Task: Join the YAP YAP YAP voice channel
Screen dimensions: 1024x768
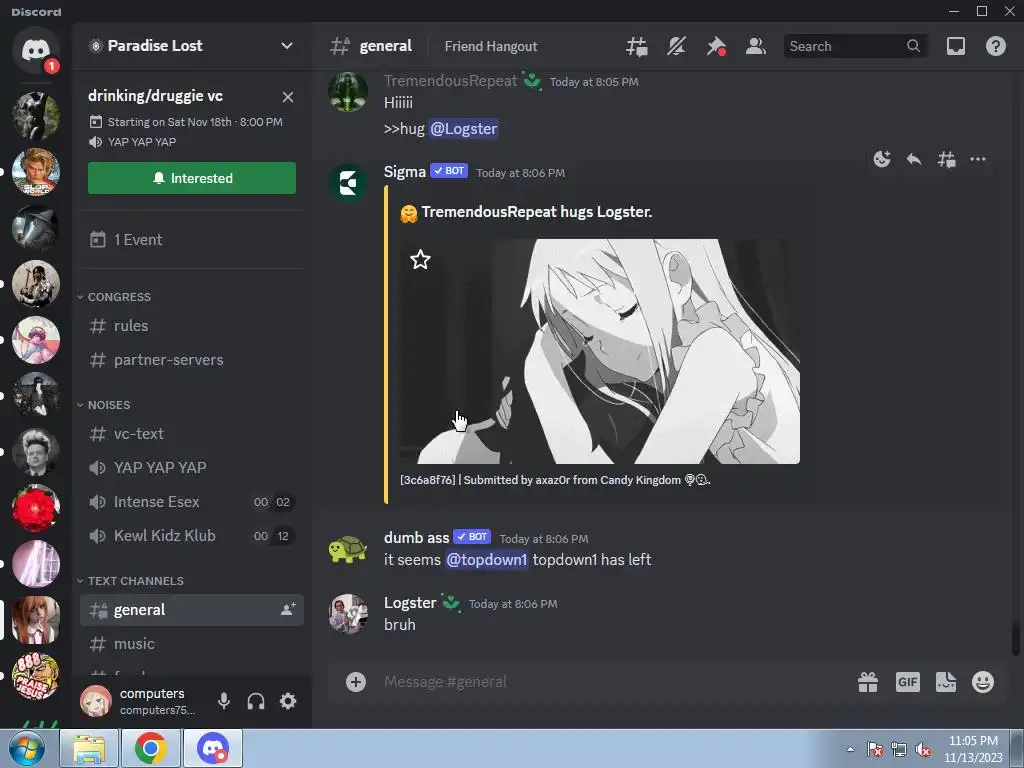Action: [x=192, y=468]
